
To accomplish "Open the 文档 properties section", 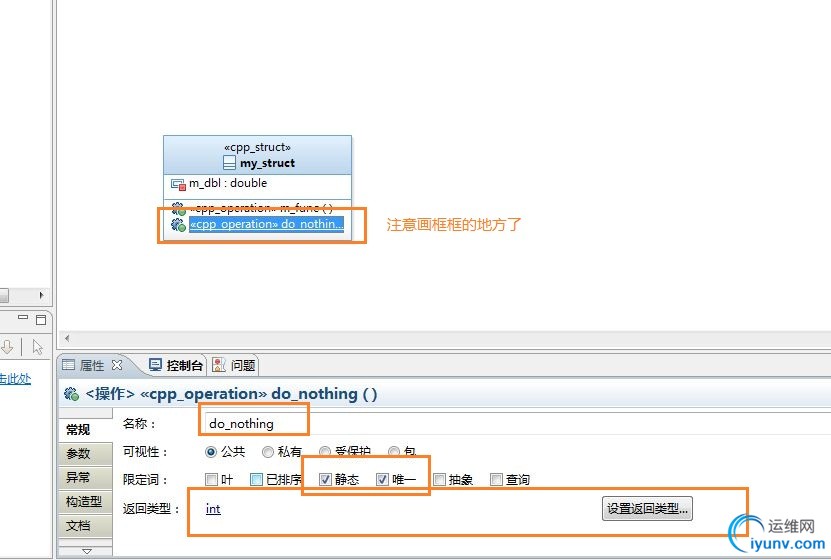I will click(x=85, y=526).
